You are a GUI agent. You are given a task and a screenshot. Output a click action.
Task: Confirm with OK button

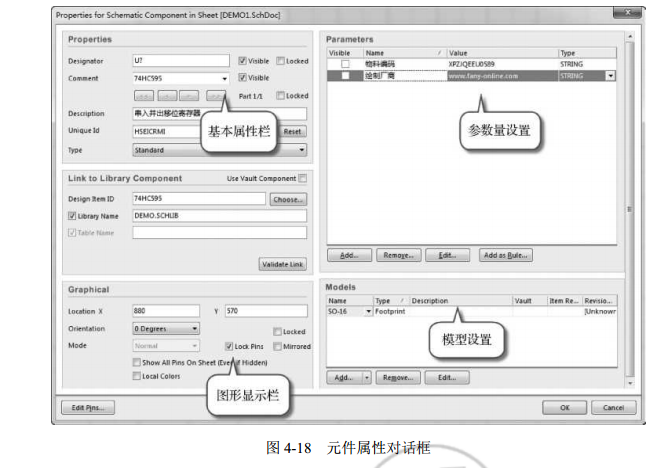[x=564, y=407]
